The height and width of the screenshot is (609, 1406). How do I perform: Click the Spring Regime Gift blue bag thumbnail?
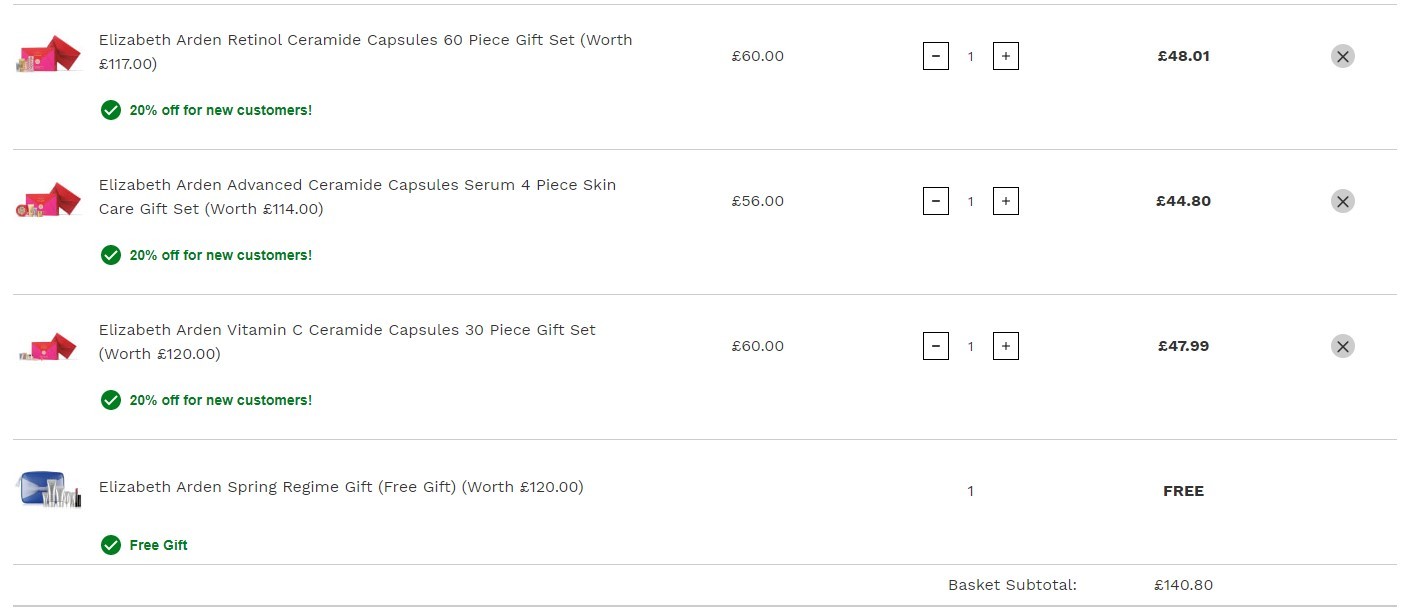(48, 490)
